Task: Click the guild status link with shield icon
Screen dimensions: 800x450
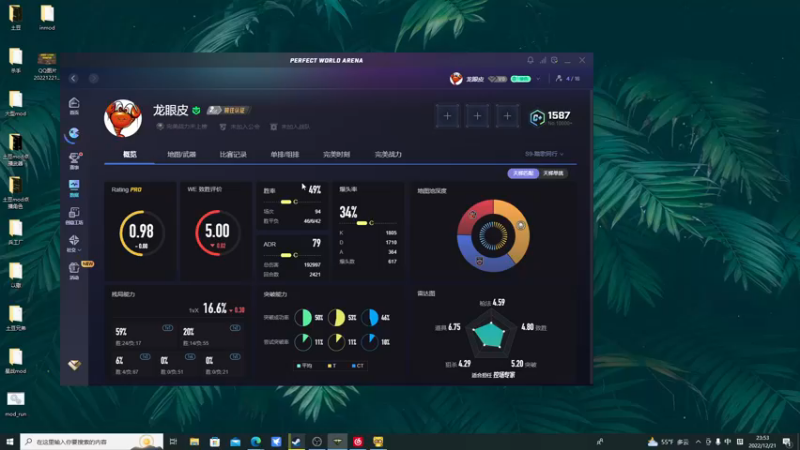Action: [240, 127]
